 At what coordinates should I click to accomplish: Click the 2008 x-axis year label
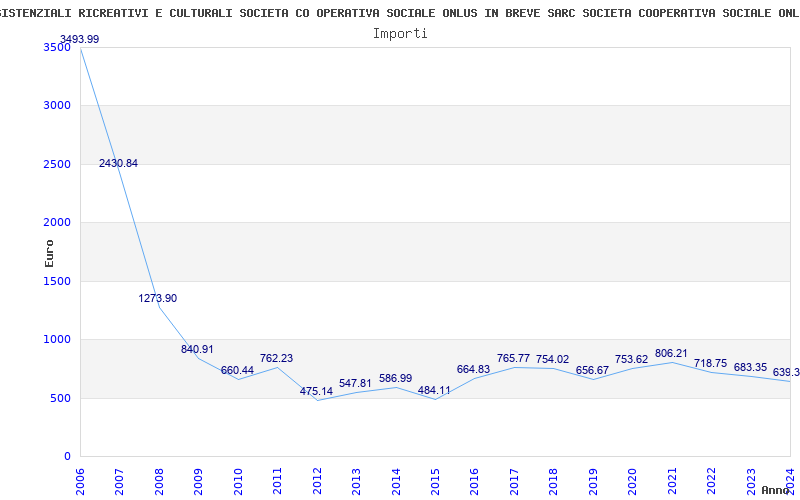click(x=159, y=482)
